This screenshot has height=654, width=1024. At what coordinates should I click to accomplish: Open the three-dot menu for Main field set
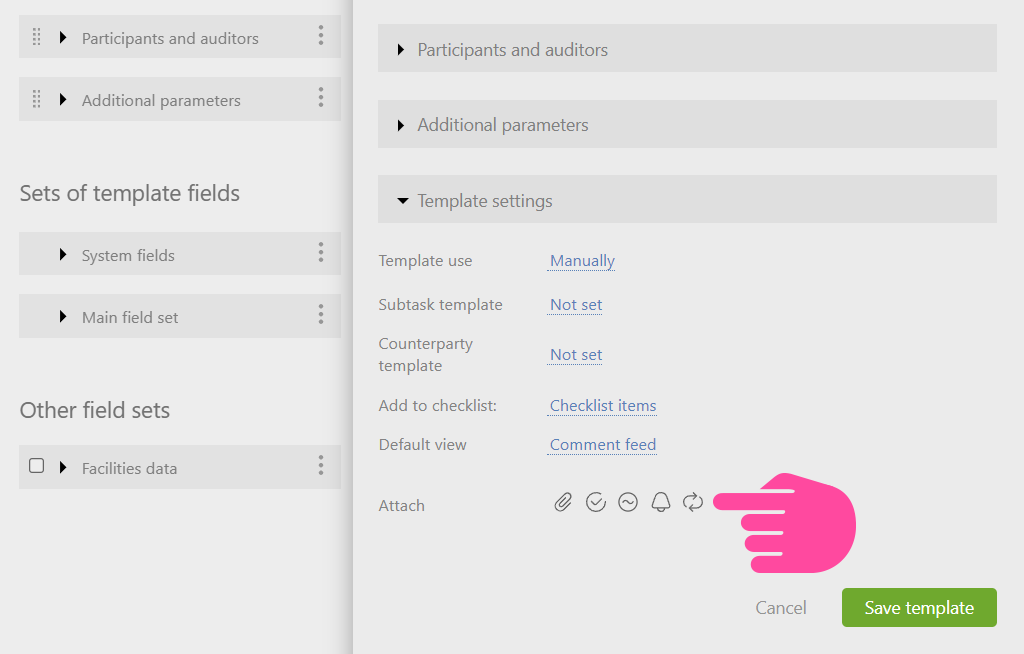coord(321,315)
